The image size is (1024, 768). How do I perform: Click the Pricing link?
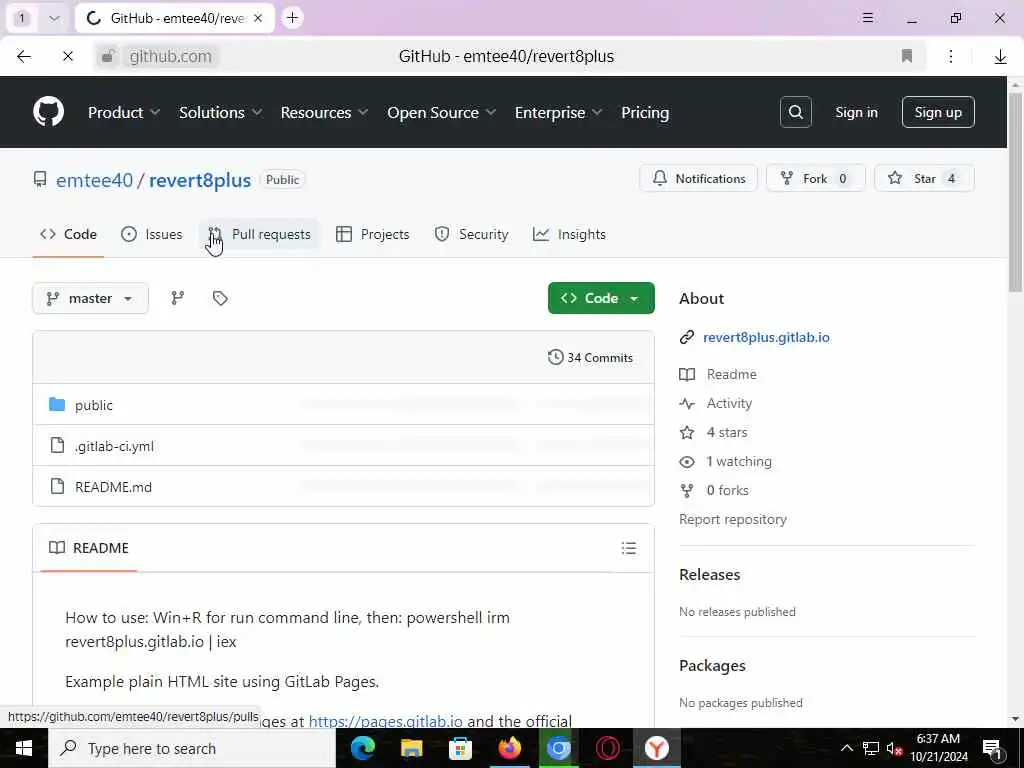645,112
